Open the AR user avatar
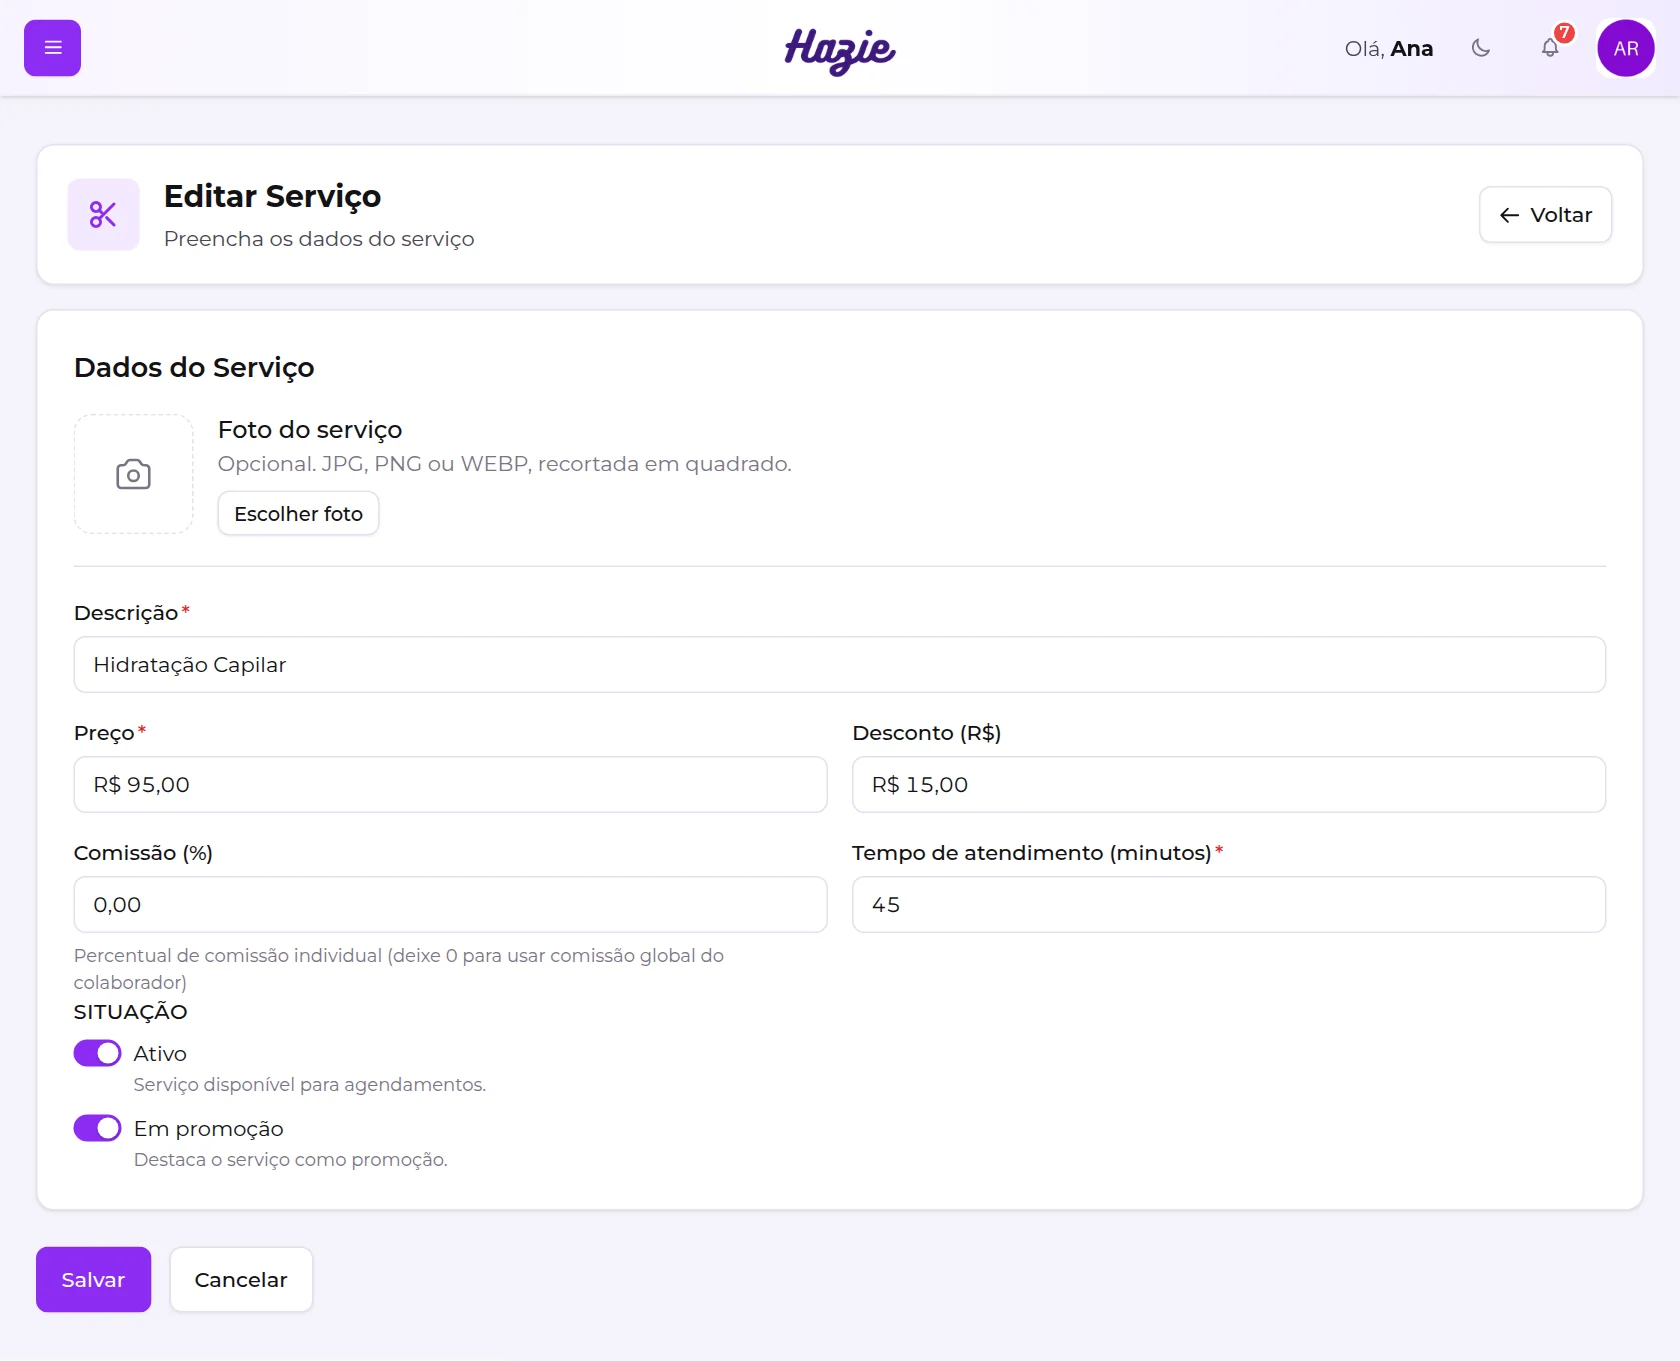The width and height of the screenshot is (1680, 1361). [x=1626, y=48]
